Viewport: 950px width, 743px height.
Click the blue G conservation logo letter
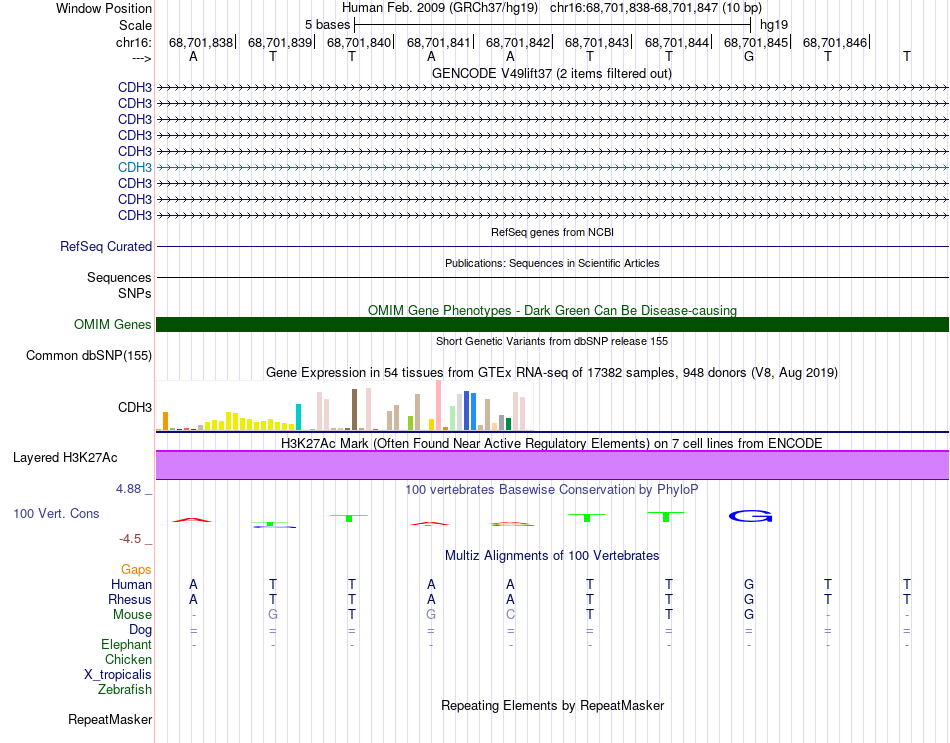[750, 516]
